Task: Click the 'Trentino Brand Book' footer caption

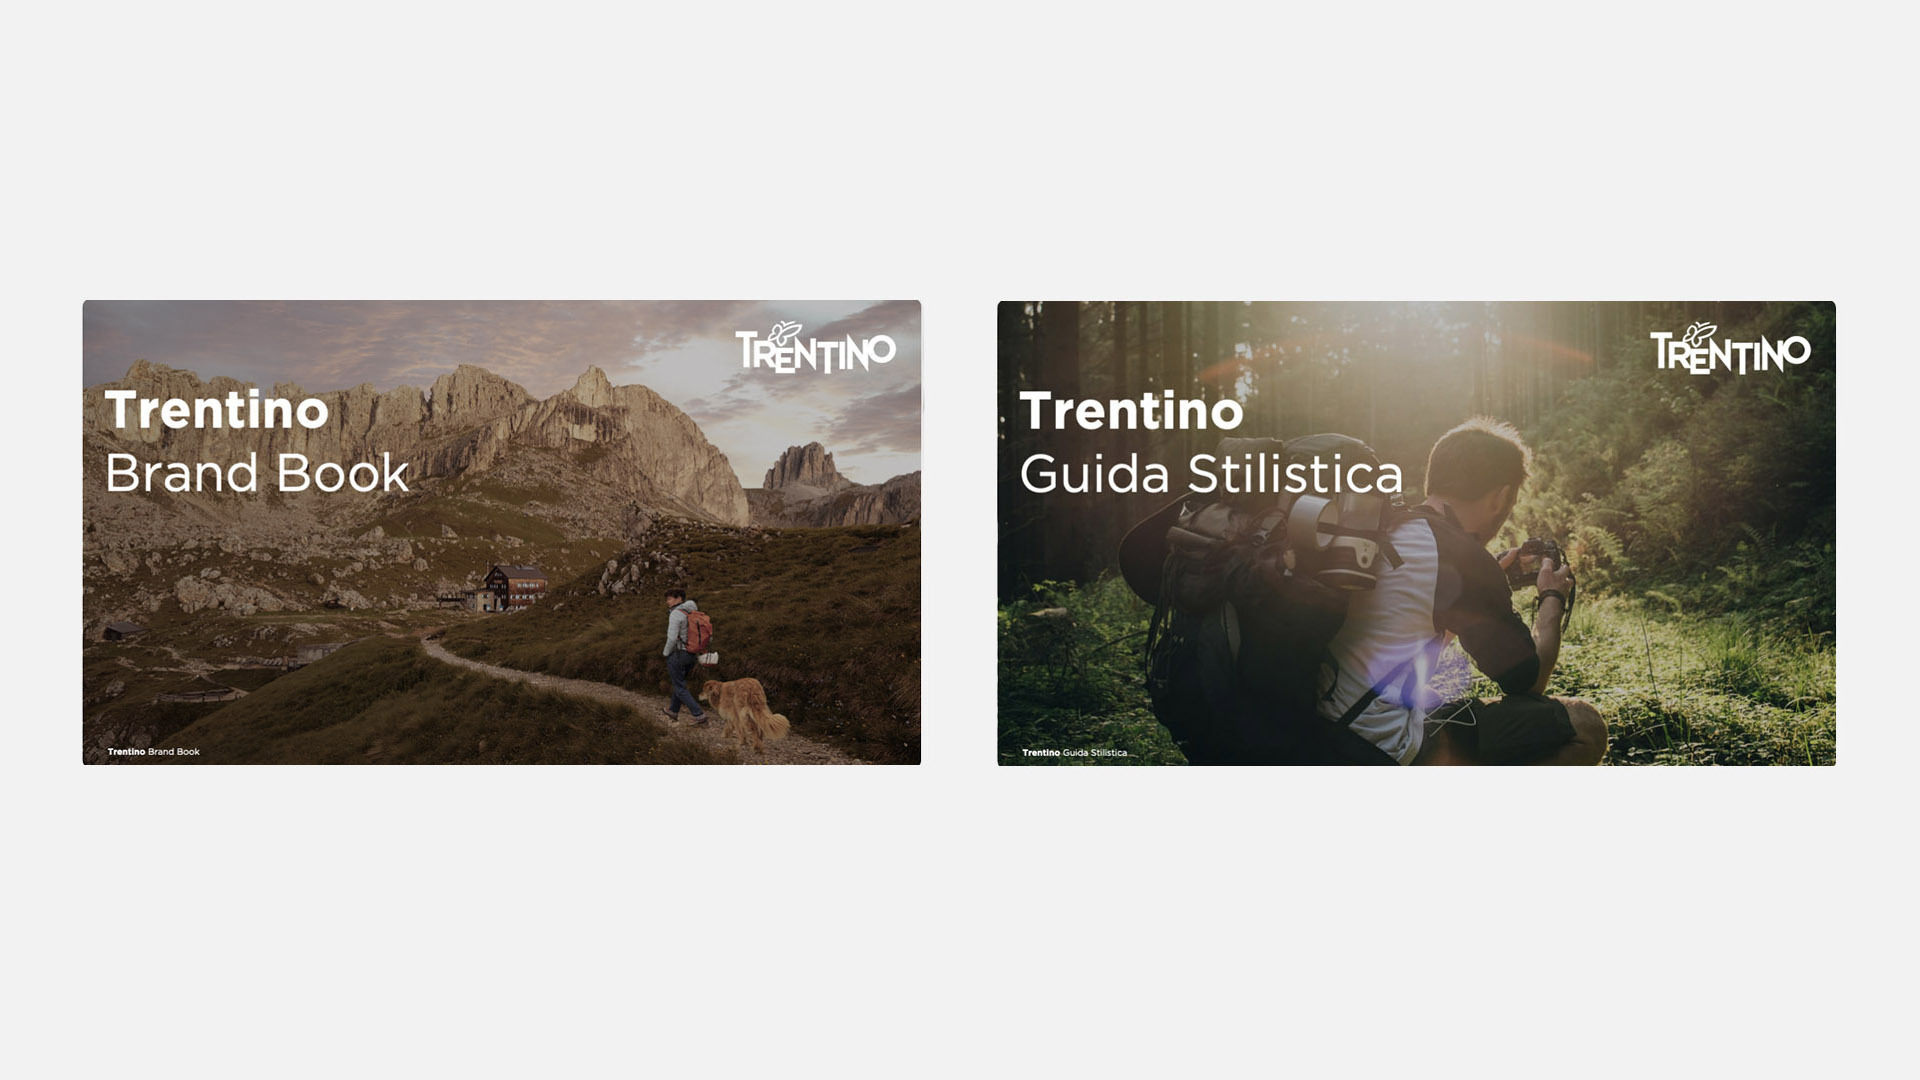Action: click(154, 752)
